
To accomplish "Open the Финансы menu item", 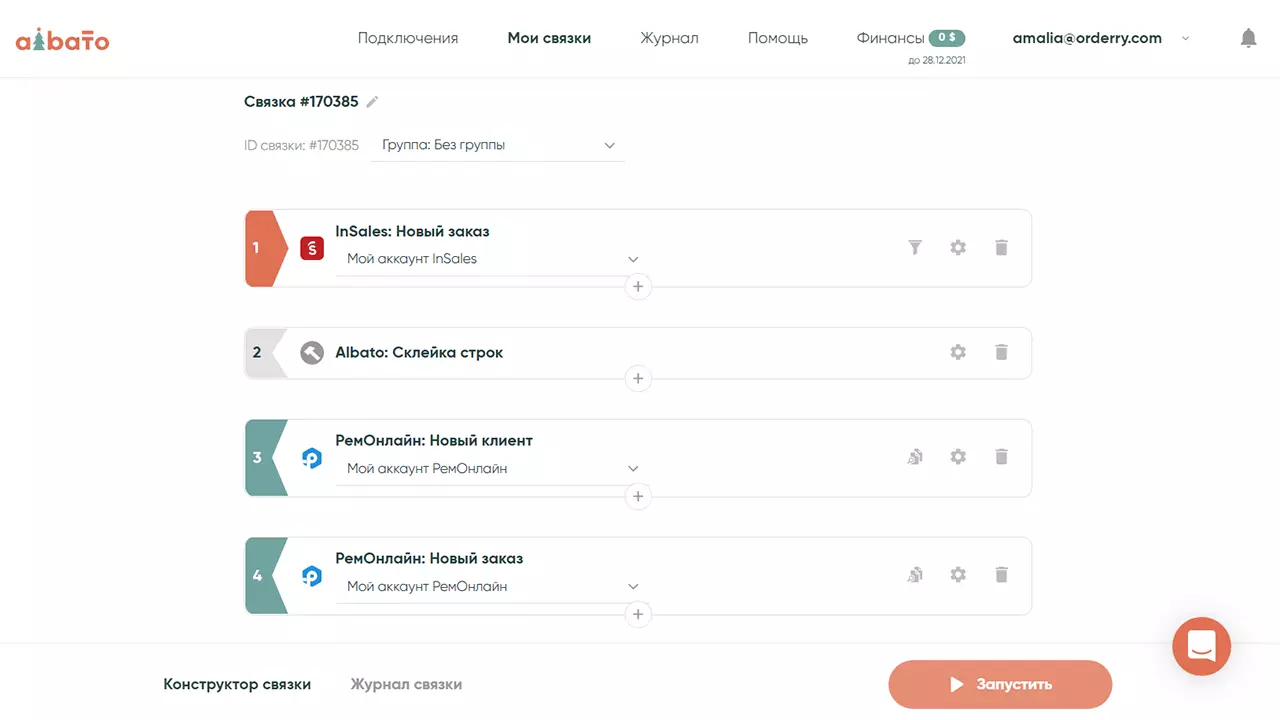I will (x=890, y=38).
